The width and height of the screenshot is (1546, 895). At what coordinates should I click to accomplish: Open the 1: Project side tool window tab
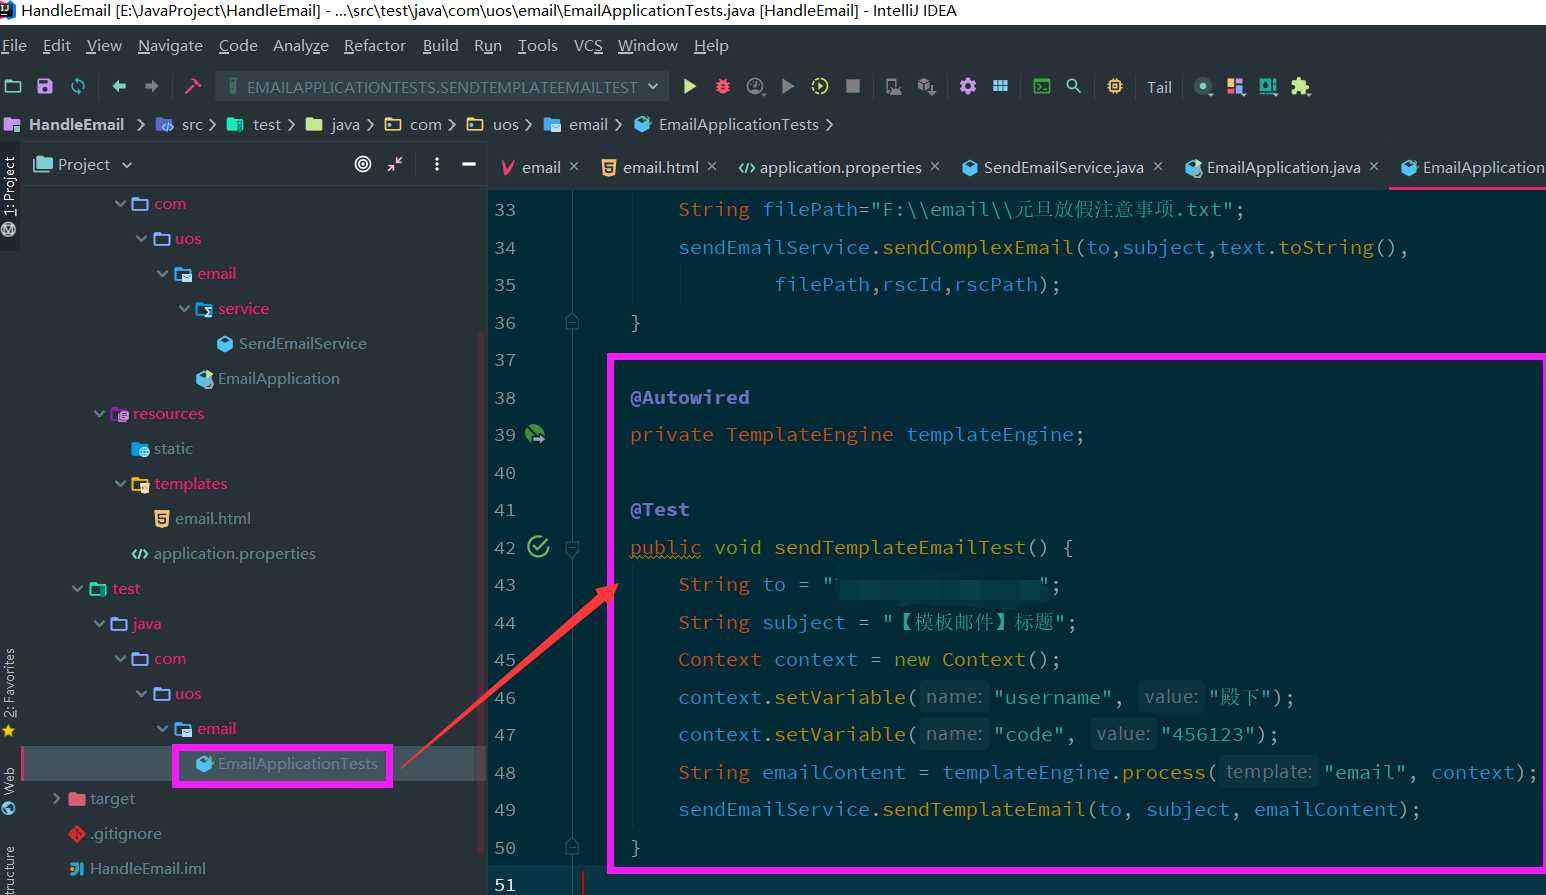[9, 196]
